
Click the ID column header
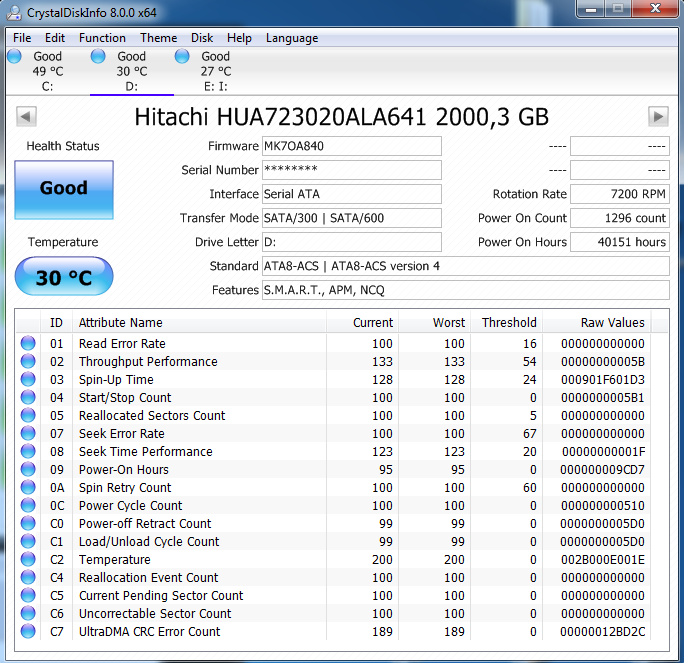56,323
